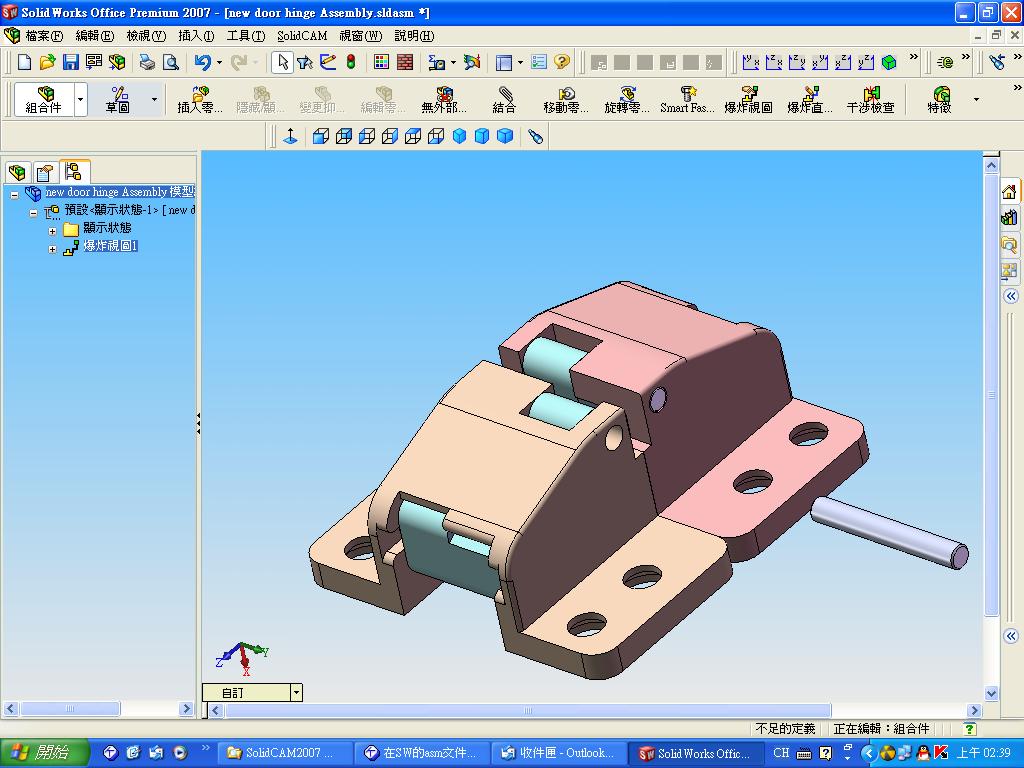
Task: Open the Undo history dropdown arrow
Action: [x=219, y=62]
